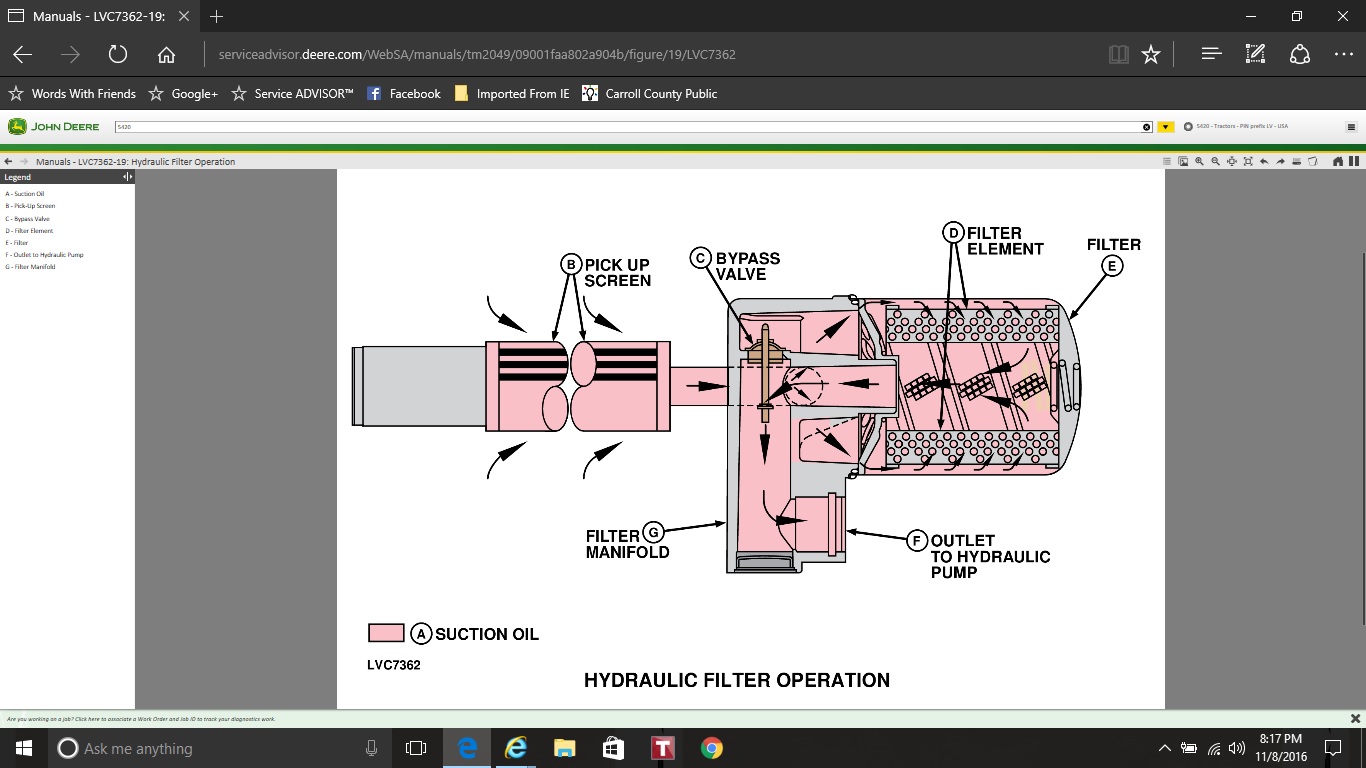Select legend item C - Bypass Valve
1366x768 pixels.
pyautogui.click(x=27, y=218)
